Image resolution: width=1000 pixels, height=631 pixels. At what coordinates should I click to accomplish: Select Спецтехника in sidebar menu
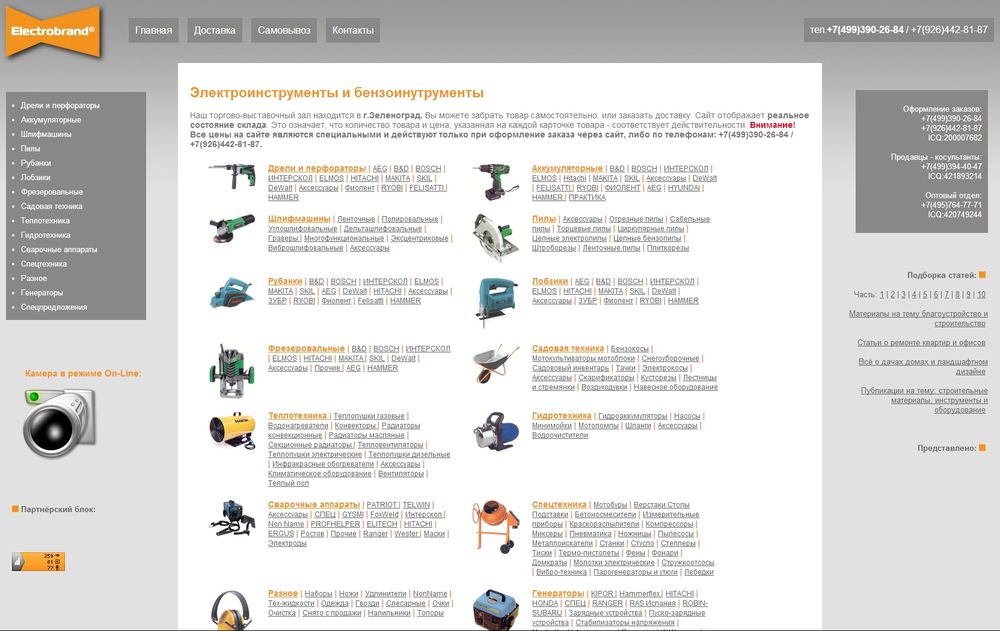[x=43, y=264]
